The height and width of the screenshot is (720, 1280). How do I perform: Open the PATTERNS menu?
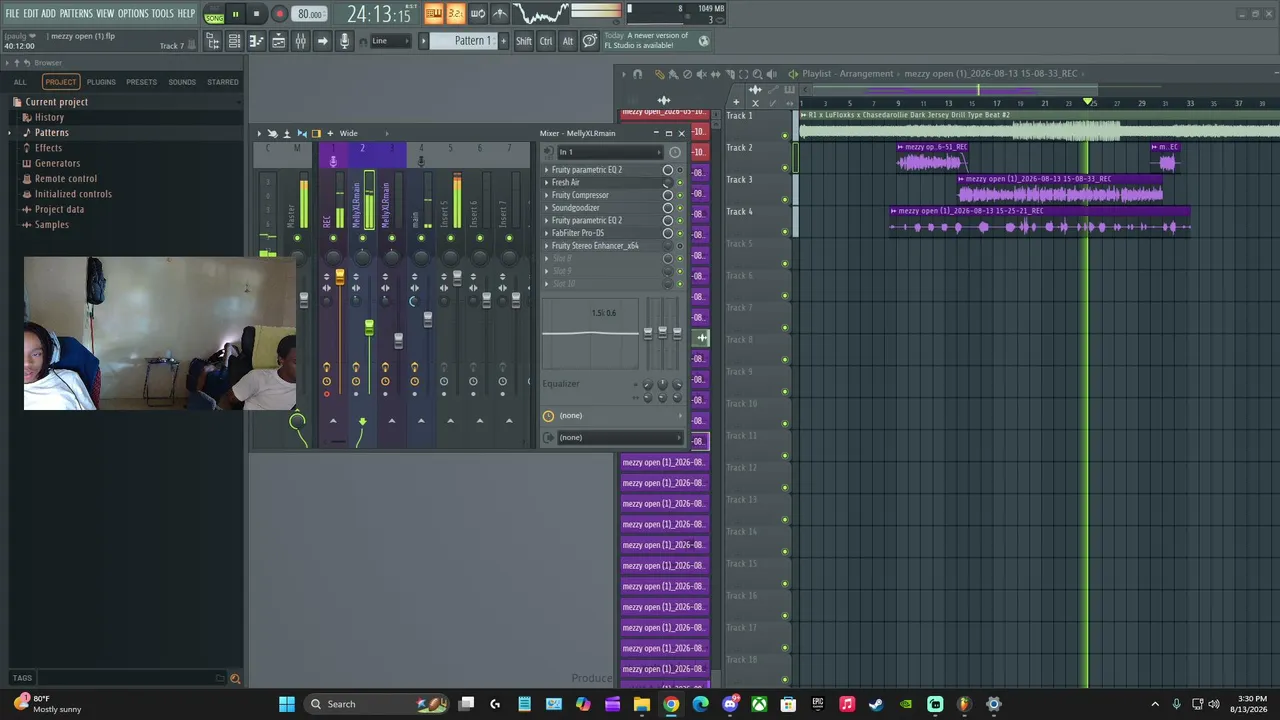[x=76, y=13]
